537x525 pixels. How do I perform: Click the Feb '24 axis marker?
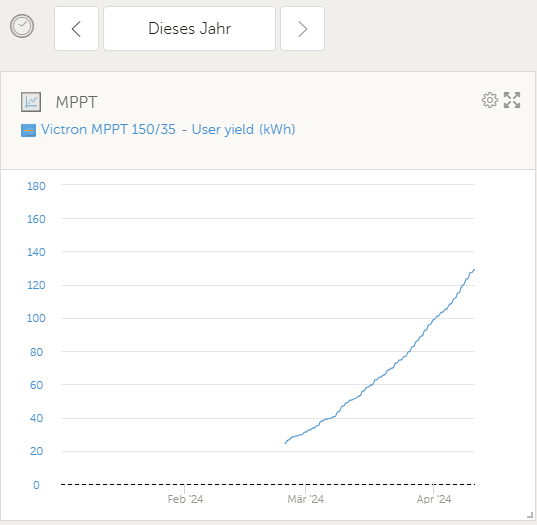[185, 499]
